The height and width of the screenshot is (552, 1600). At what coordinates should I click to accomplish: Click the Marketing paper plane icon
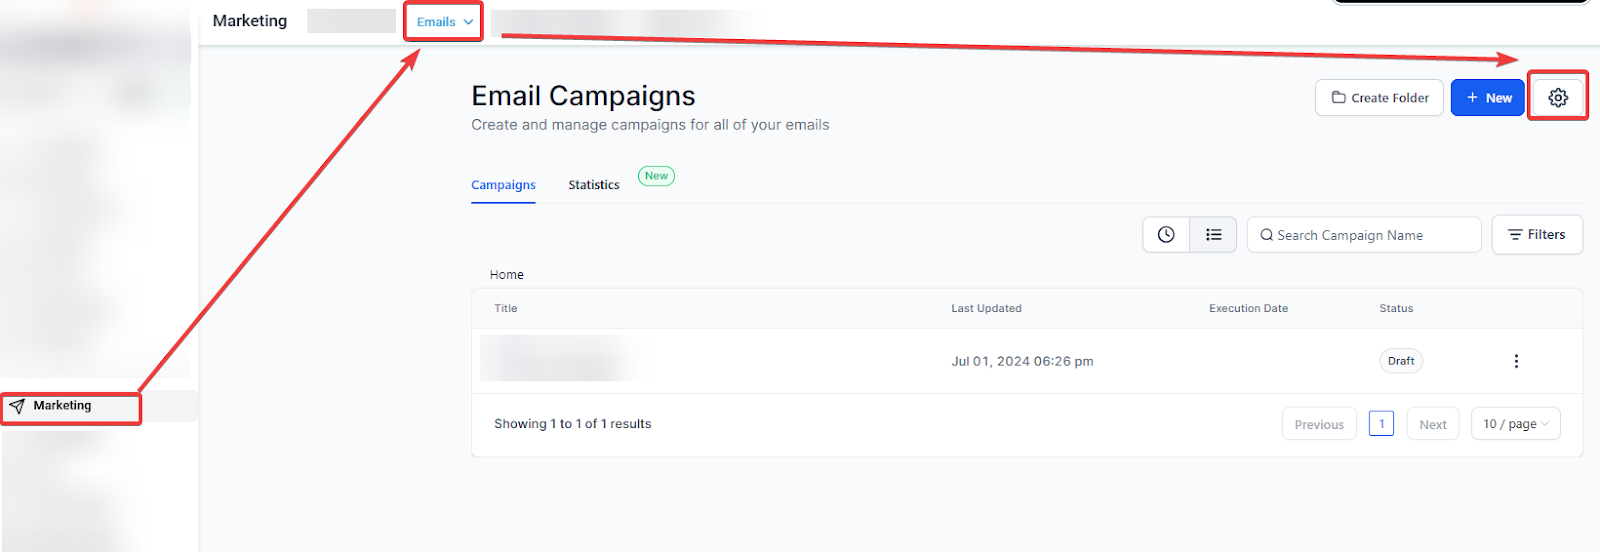[17, 406]
